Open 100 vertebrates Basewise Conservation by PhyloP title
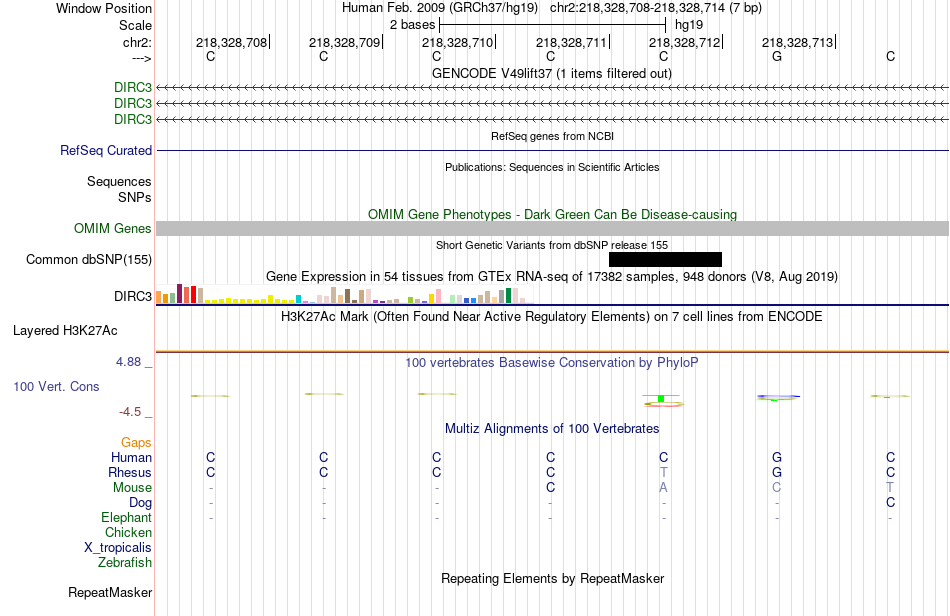The height and width of the screenshot is (616, 950). [x=552, y=363]
